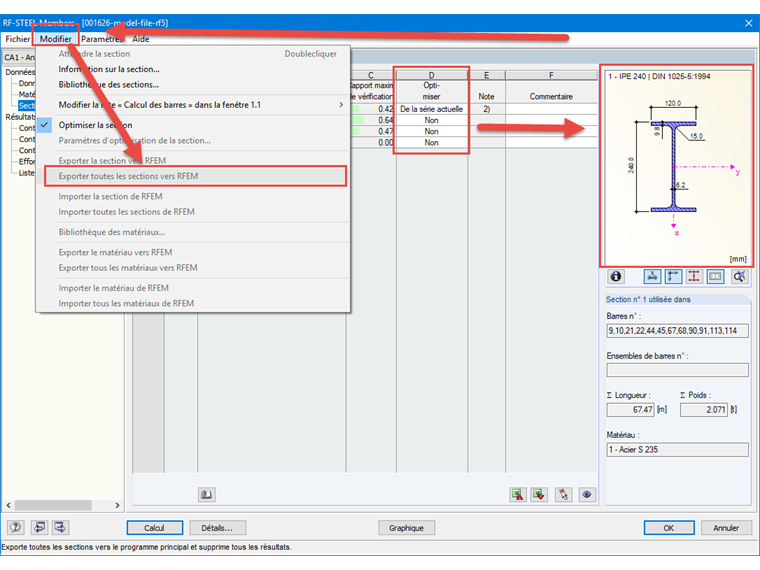Viewport: 760px width, 570px height.
Task: Click the Calcul button
Action: click(x=155, y=528)
